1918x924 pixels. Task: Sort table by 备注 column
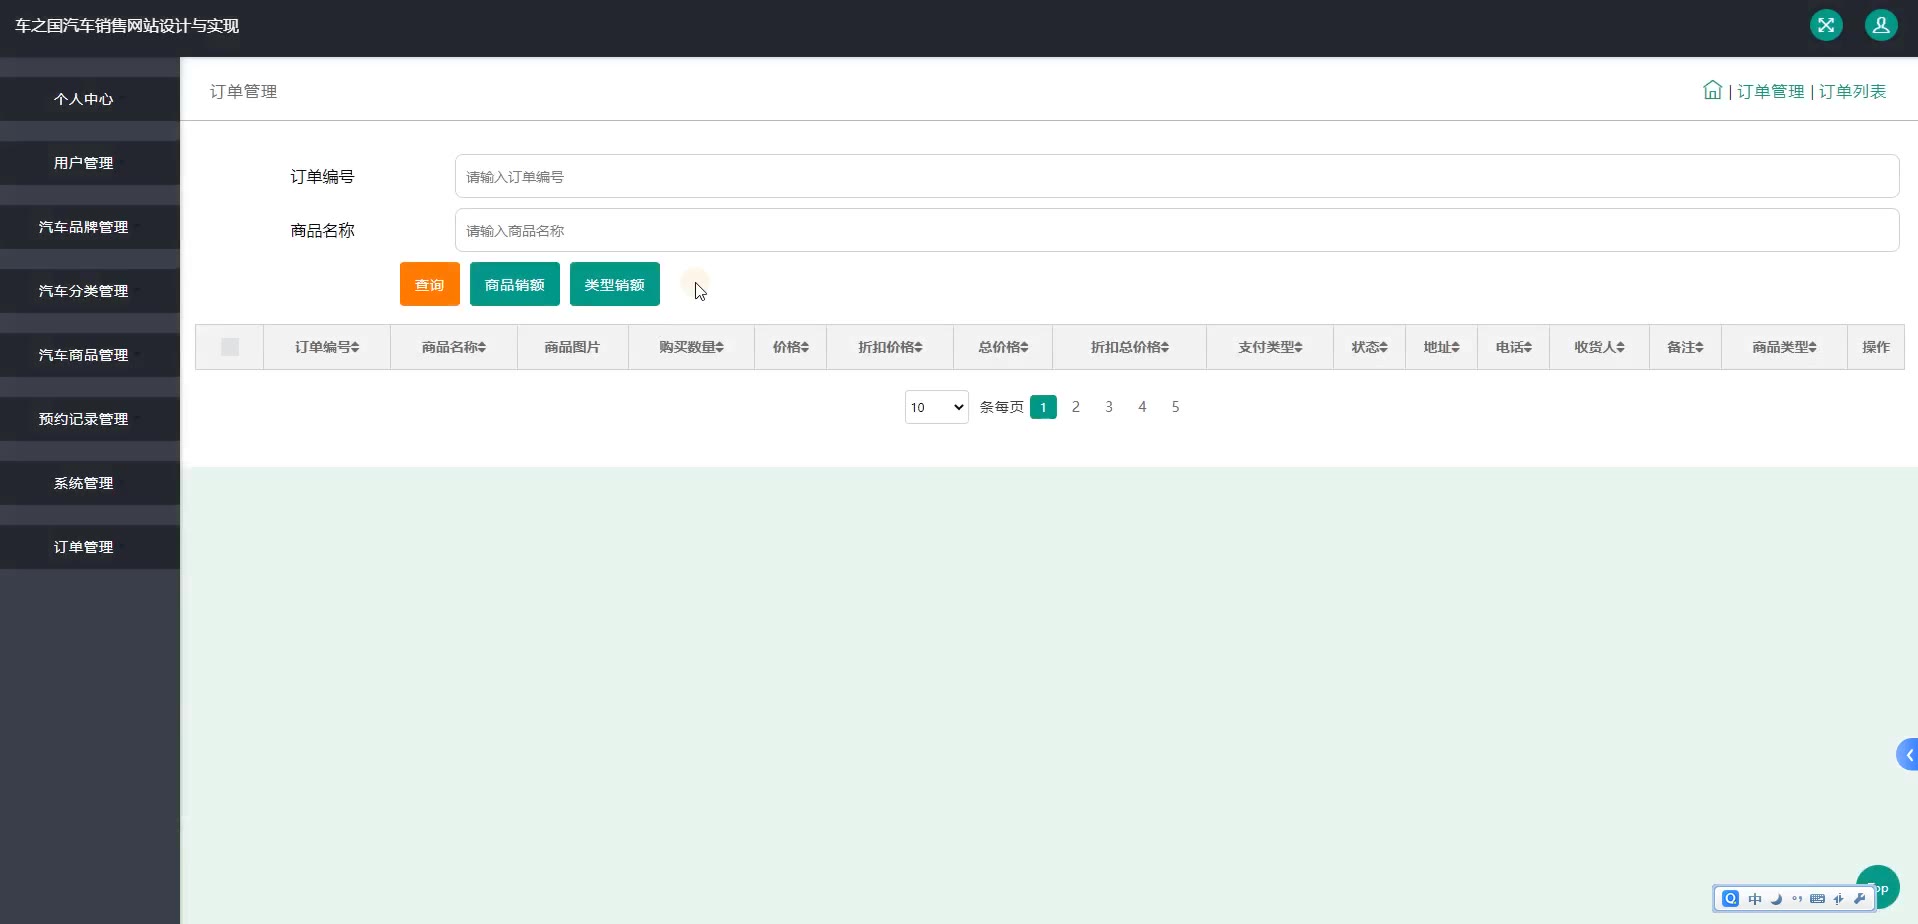tap(1685, 347)
